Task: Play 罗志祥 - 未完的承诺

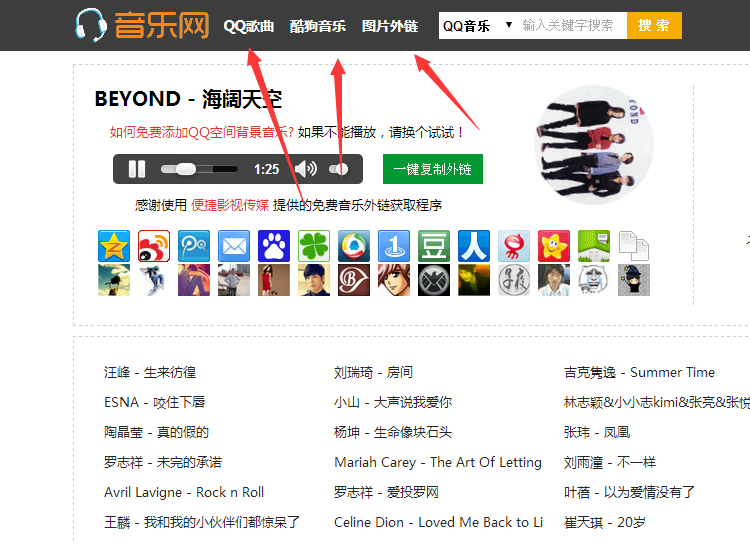Action: pos(163,462)
